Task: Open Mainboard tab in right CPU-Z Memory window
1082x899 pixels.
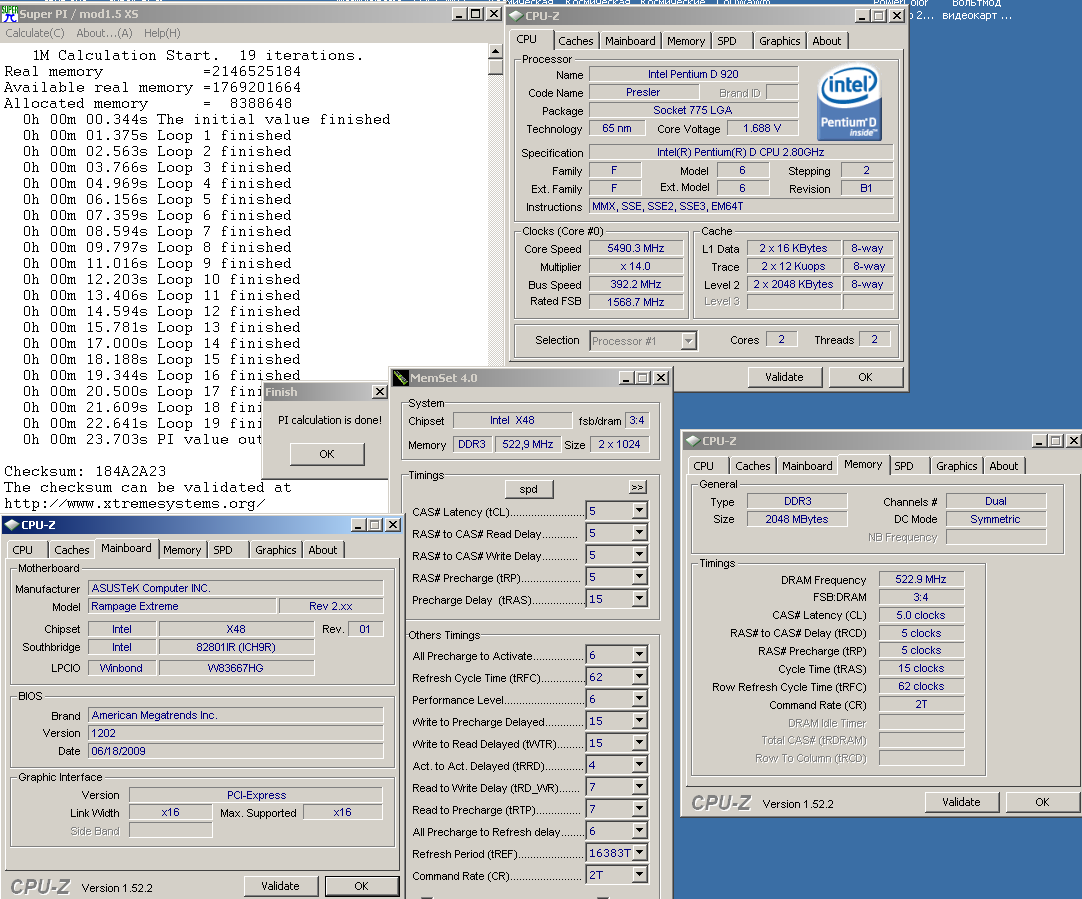Action: tap(807, 466)
